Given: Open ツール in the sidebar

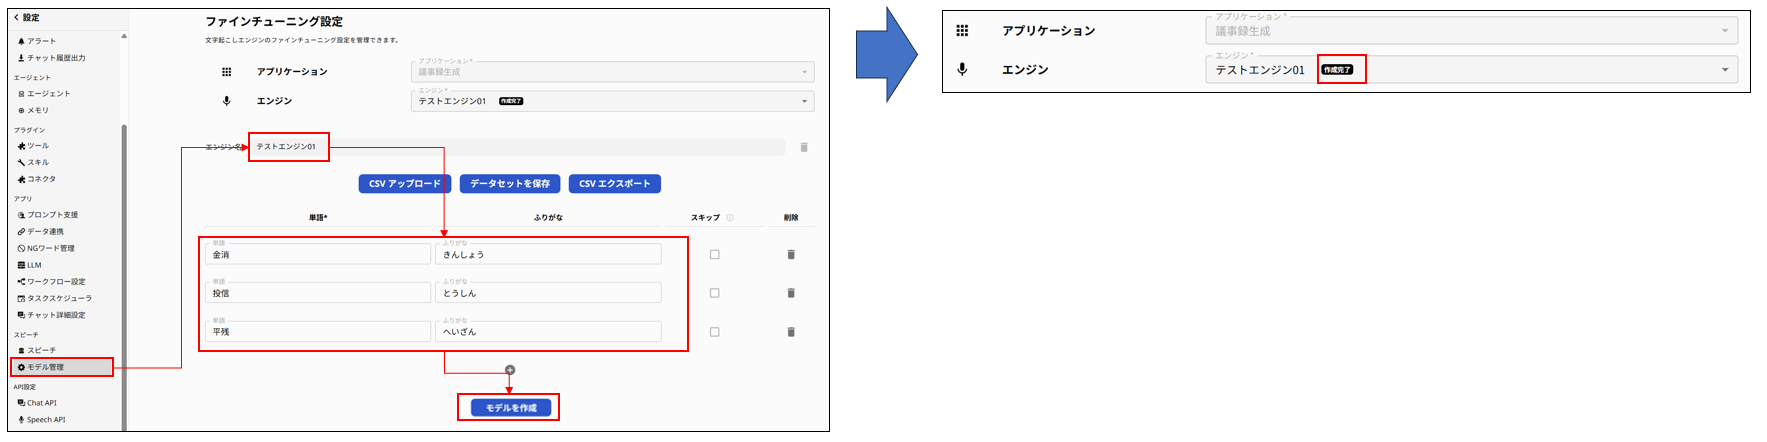Looking at the screenshot, I should tap(37, 146).
